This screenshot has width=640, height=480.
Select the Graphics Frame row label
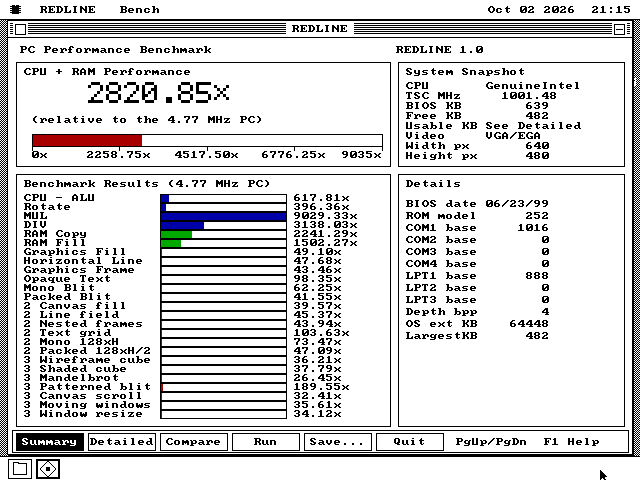point(79,270)
